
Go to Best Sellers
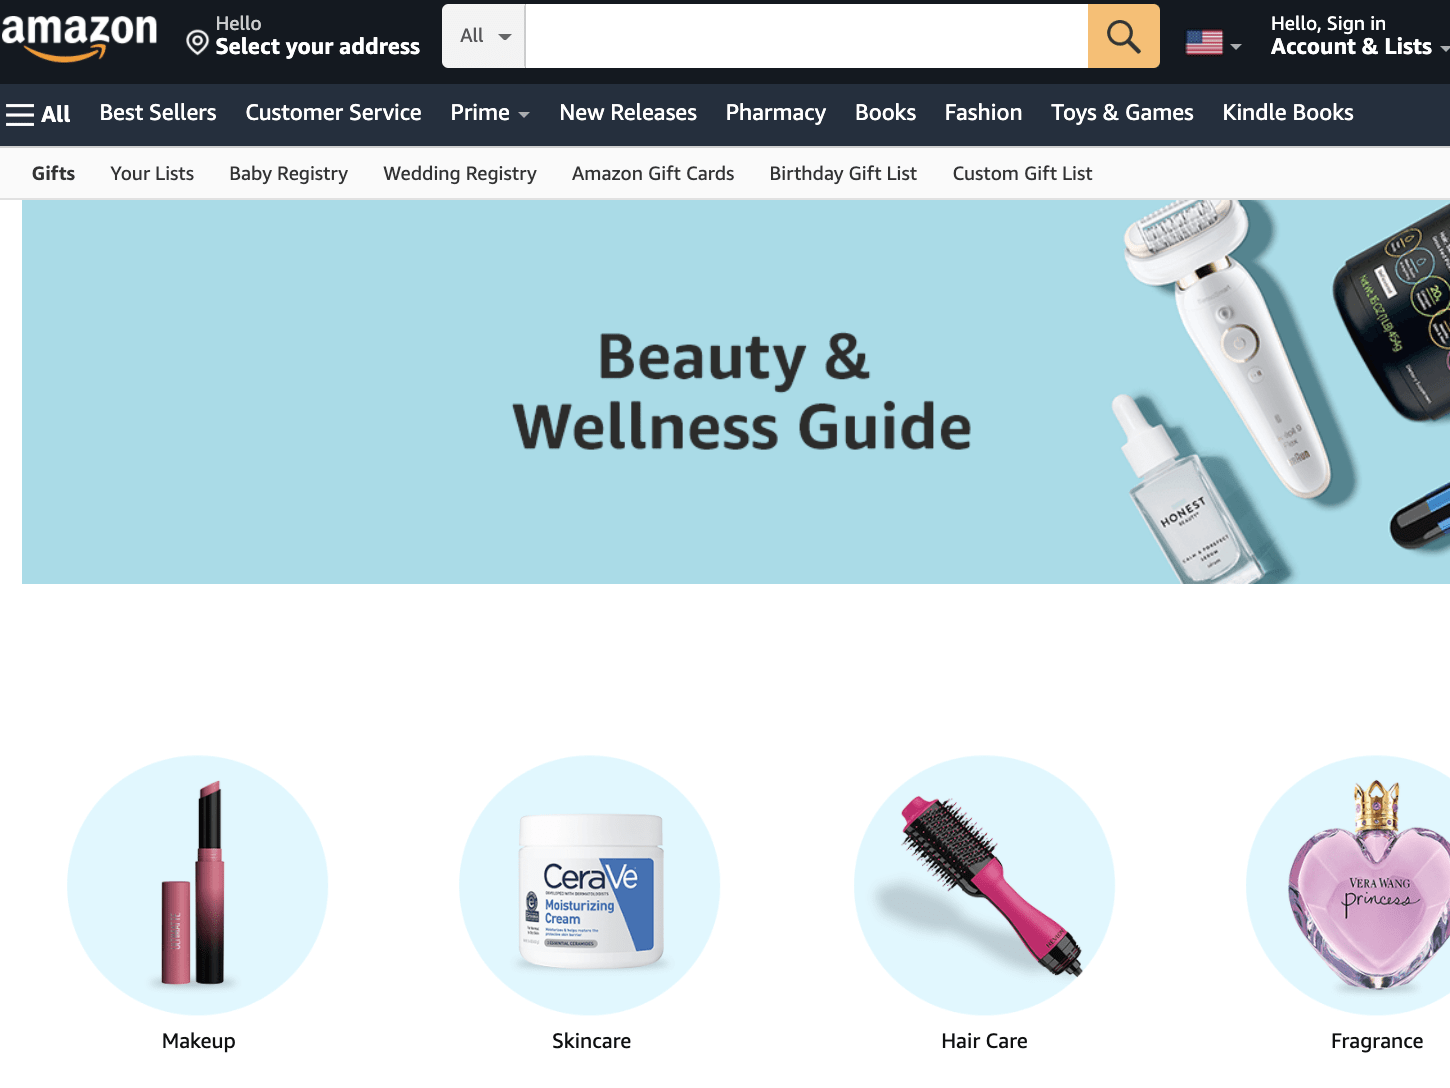158,113
